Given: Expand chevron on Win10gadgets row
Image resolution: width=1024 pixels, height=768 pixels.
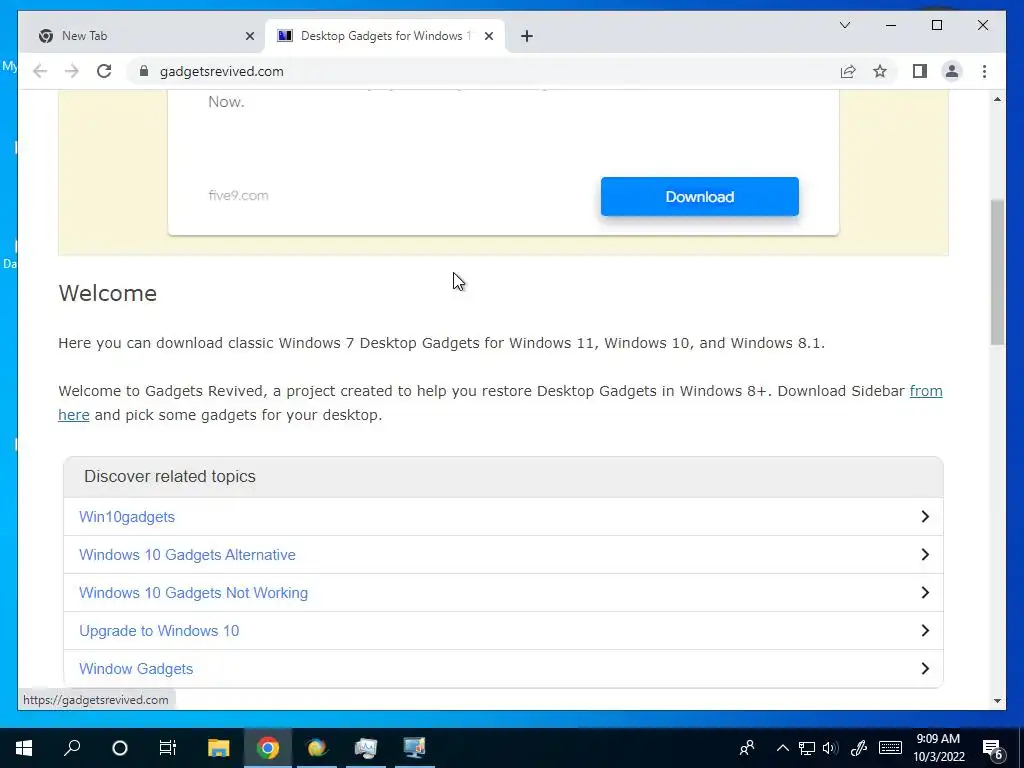Looking at the screenshot, I should (x=925, y=517).
